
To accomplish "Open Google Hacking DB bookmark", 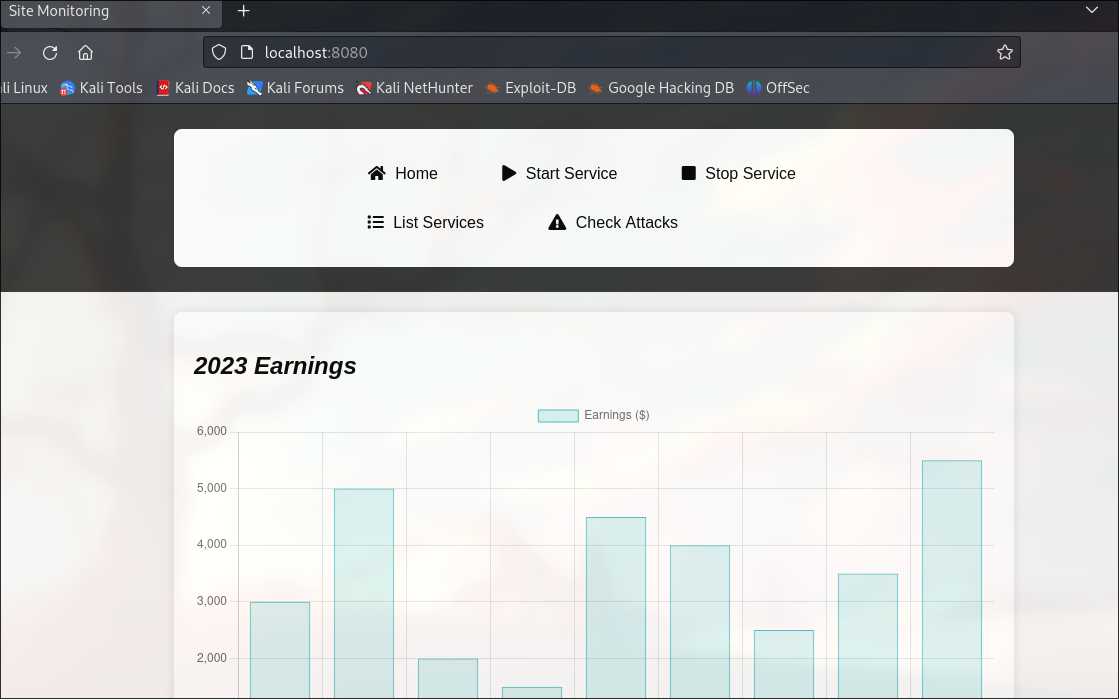I will (661, 88).
